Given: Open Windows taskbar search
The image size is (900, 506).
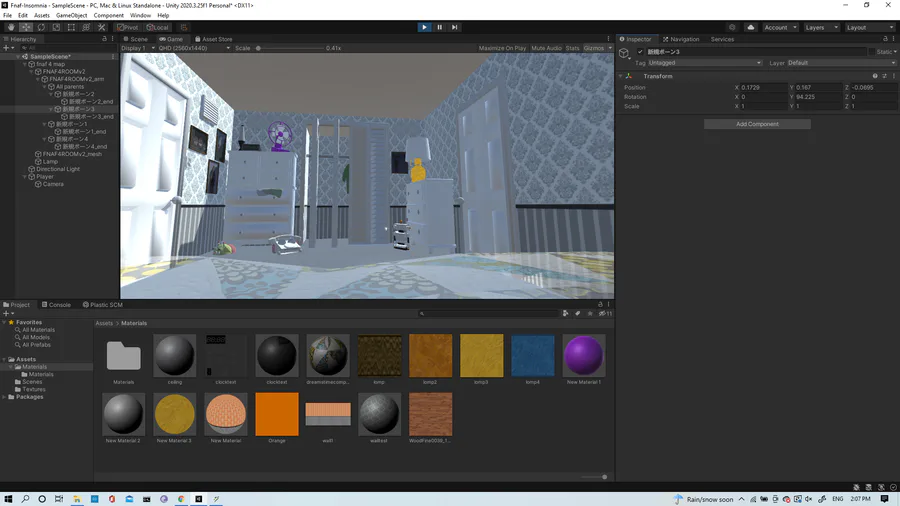Looking at the screenshot, I should [25, 499].
